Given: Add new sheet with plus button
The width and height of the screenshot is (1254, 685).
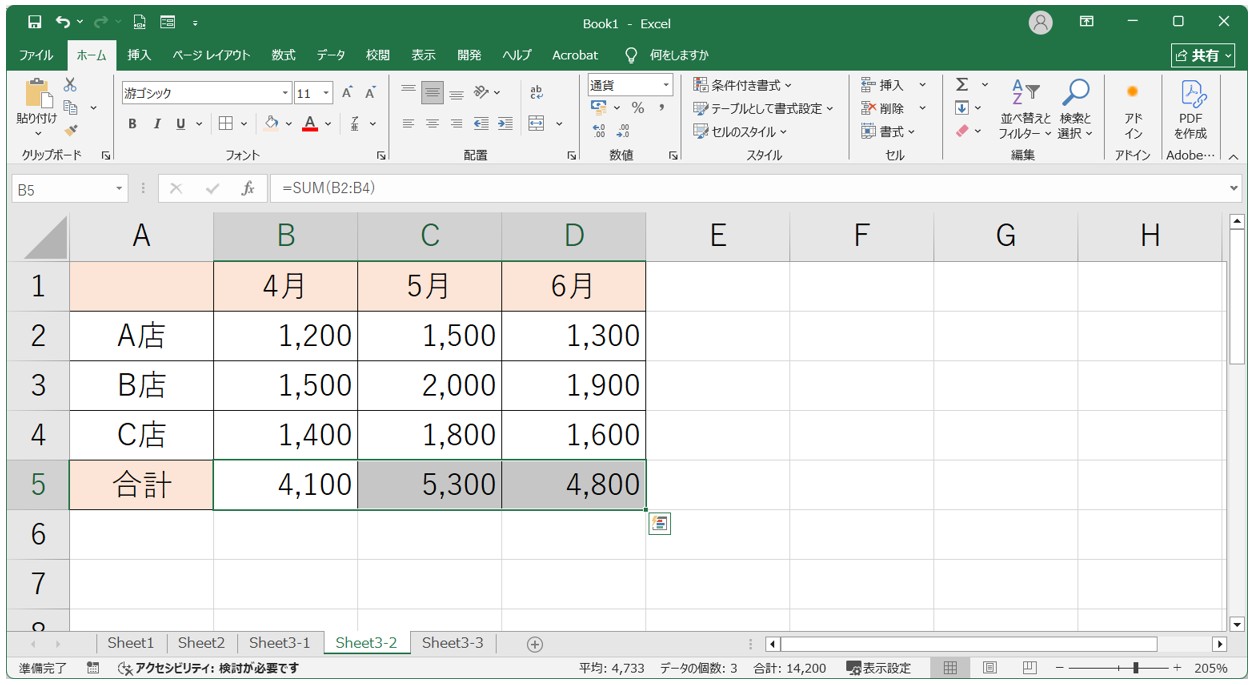Looking at the screenshot, I should click(534, 644).
